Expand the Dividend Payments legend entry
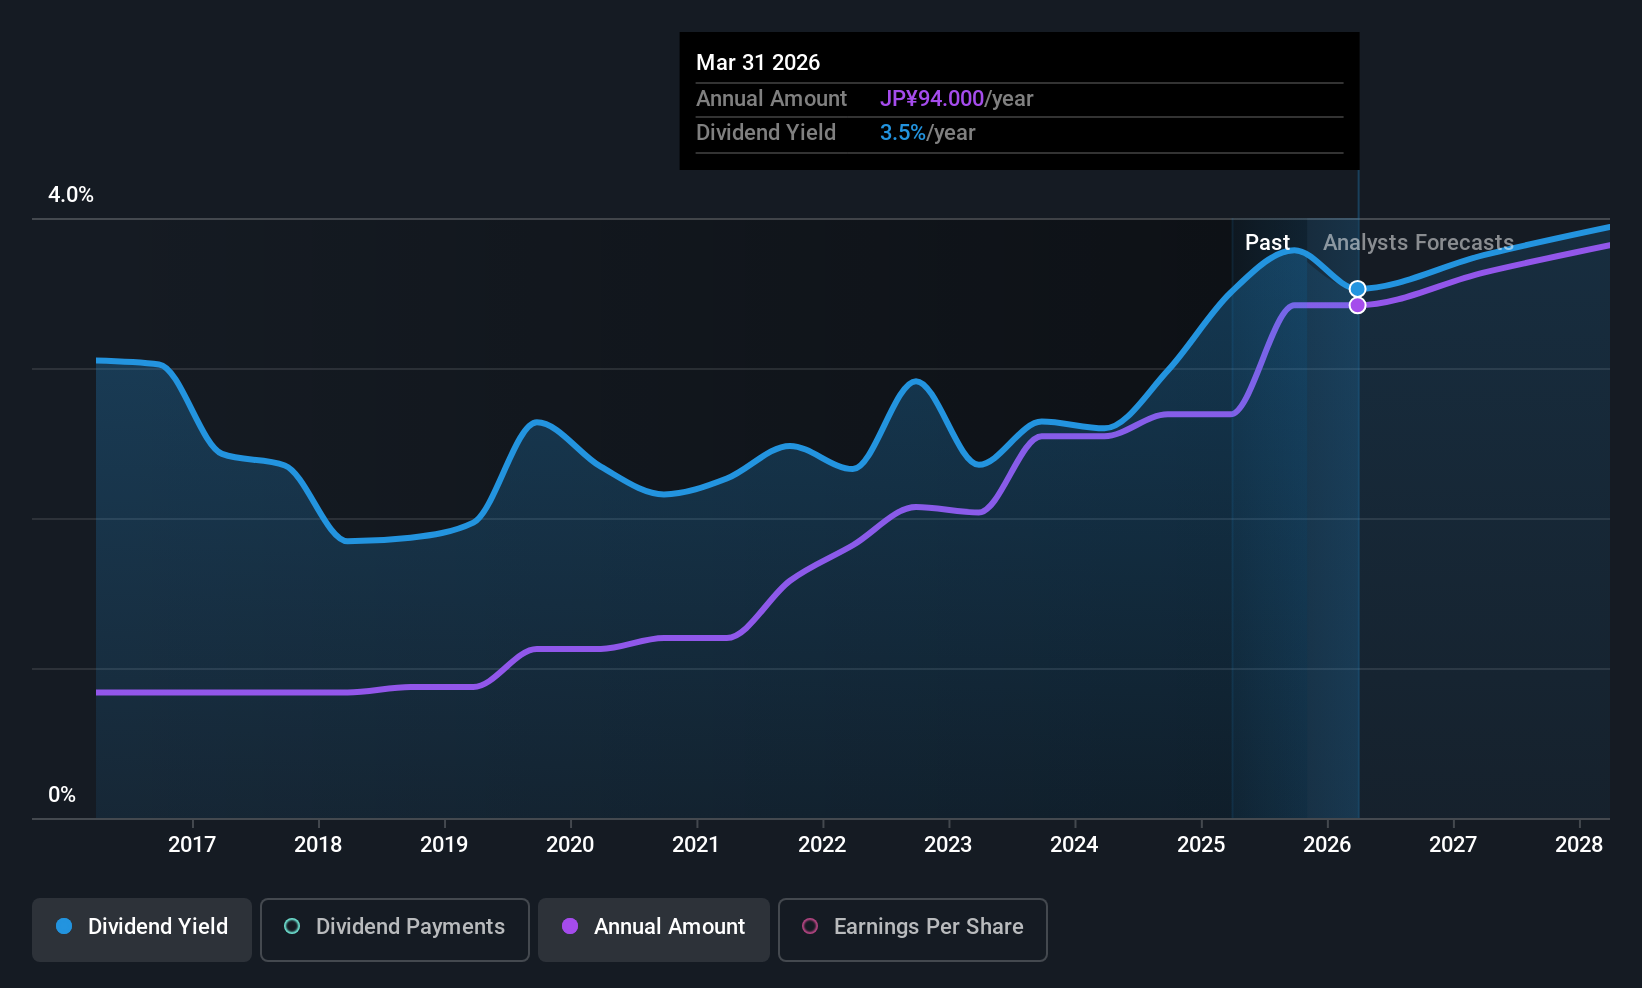1642x988 pixels. point(394,929)
